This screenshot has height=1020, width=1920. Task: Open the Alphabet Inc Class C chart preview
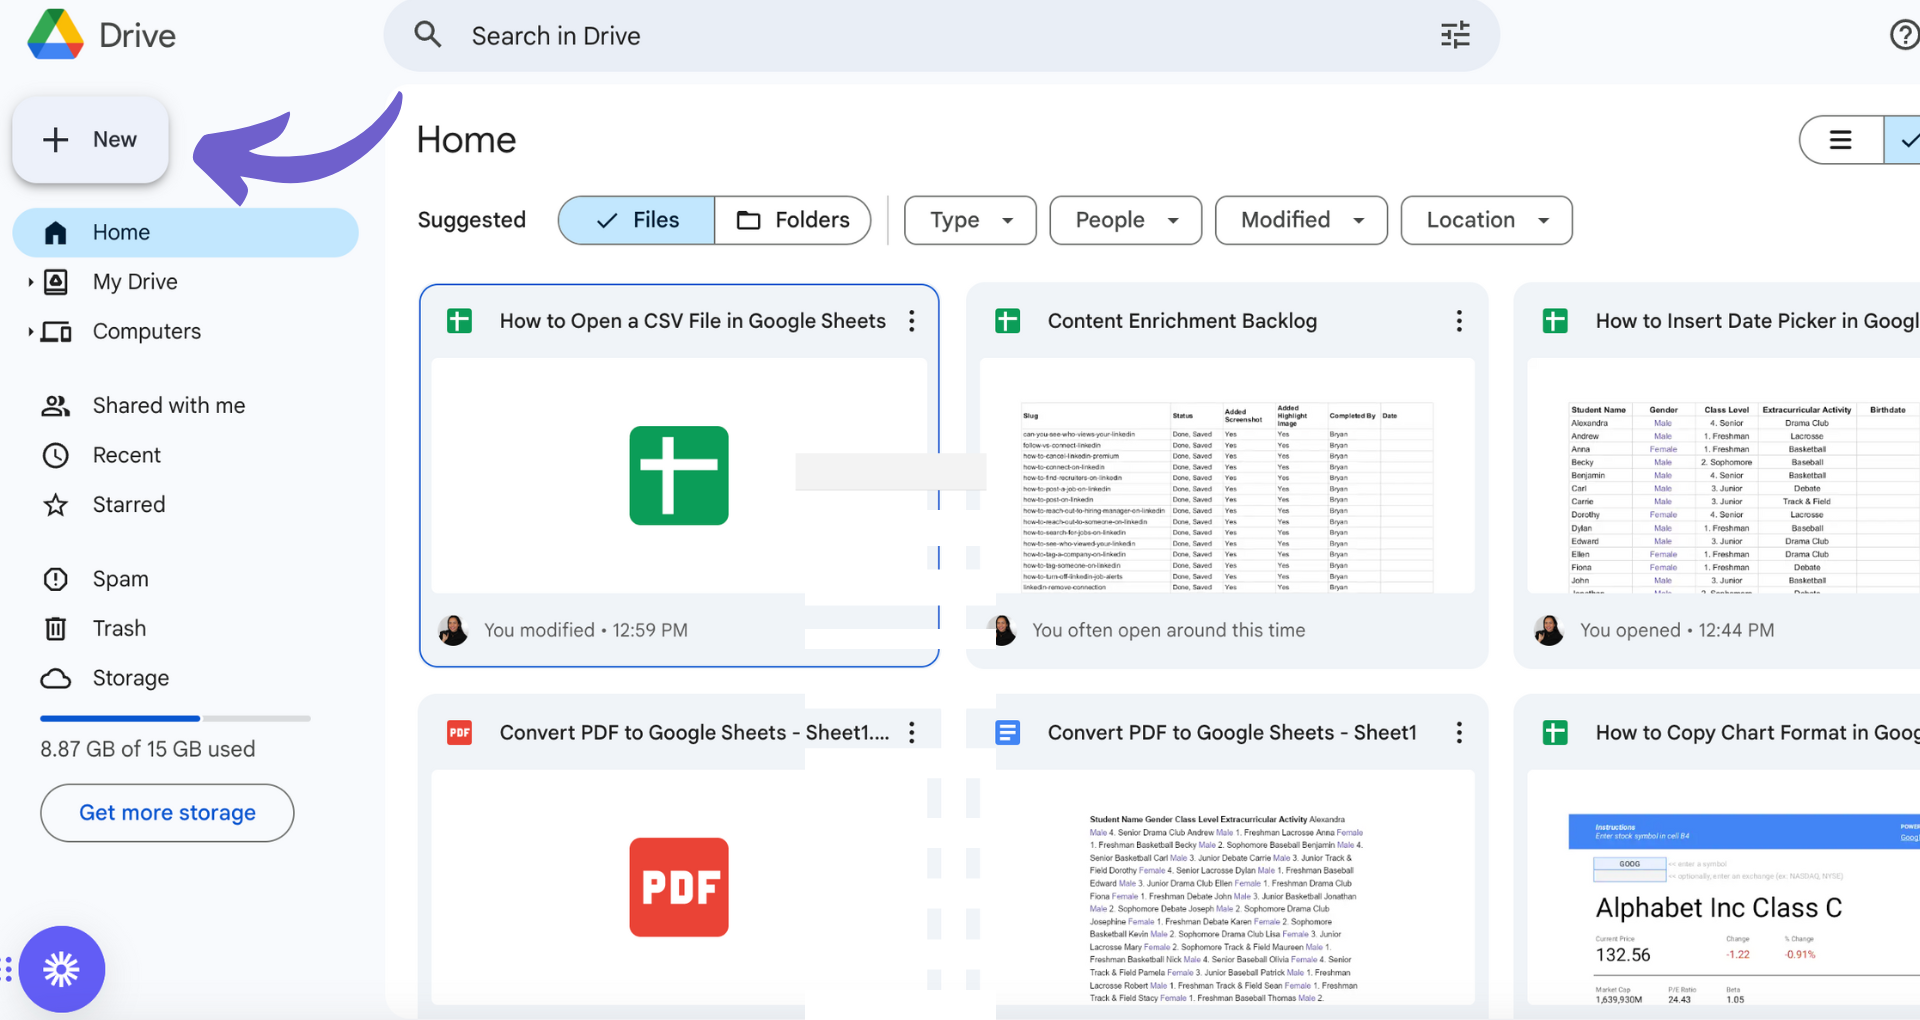coord(1724,887)
